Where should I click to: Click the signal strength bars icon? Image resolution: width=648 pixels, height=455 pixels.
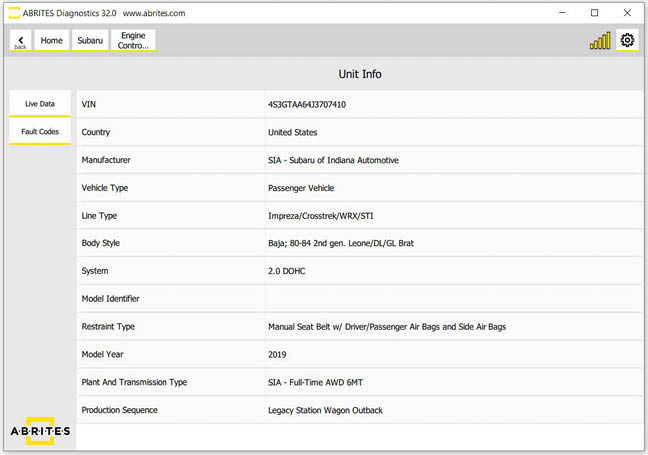tap(599, 42)
